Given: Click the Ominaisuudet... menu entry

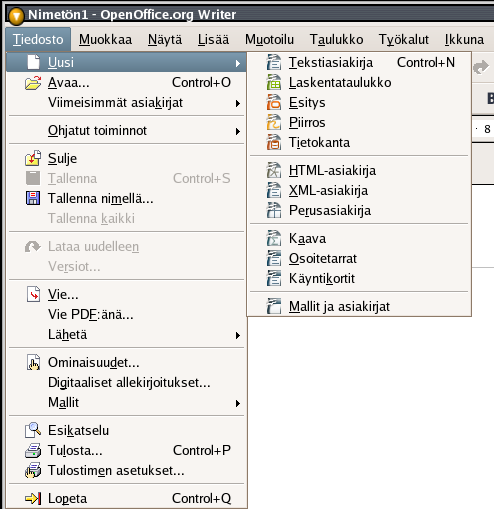Looking at the screenshot, I should pos(127,362).
